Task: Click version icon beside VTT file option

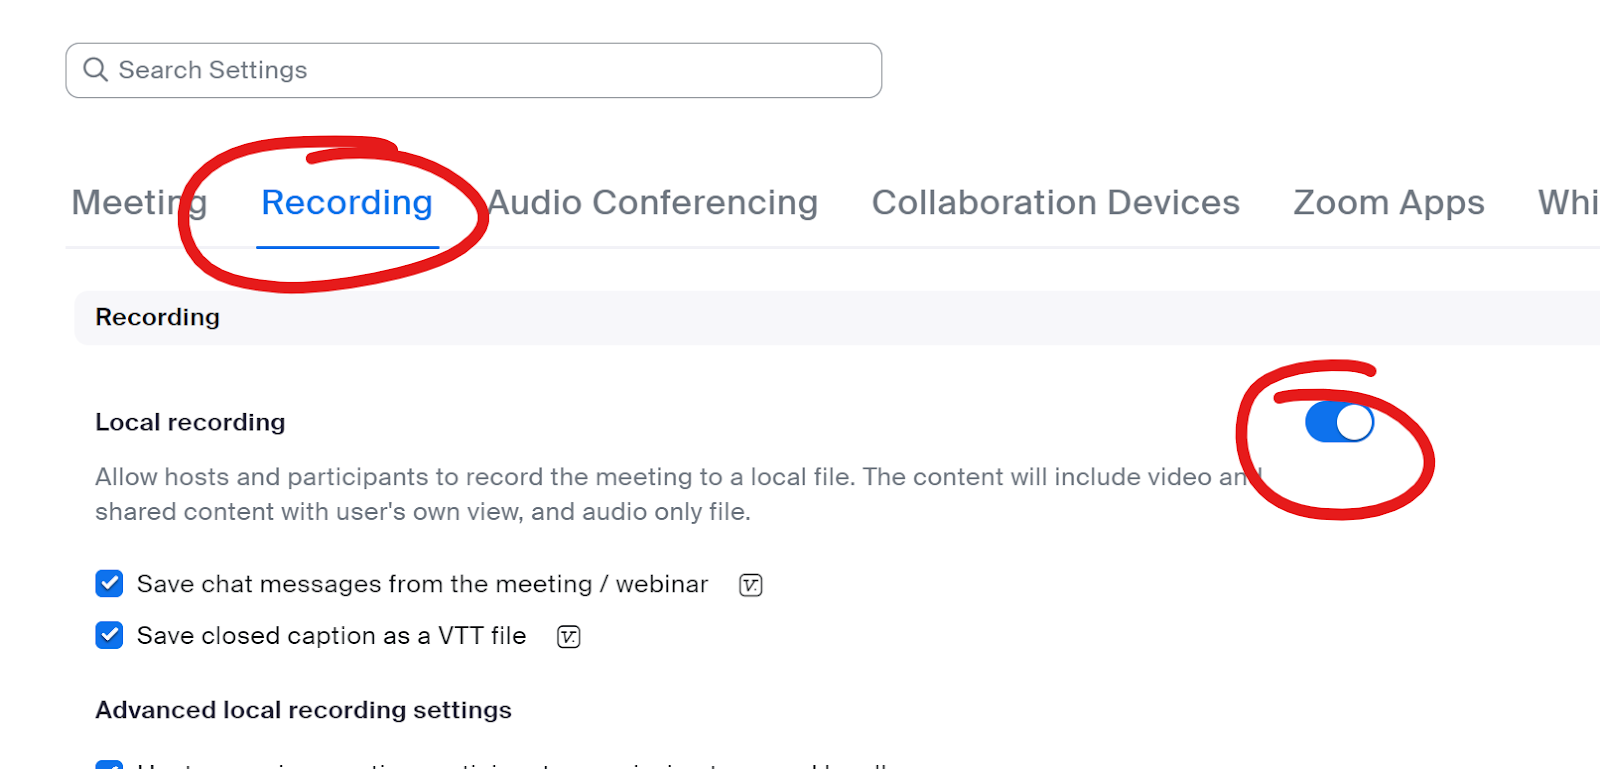Action: 569,637
